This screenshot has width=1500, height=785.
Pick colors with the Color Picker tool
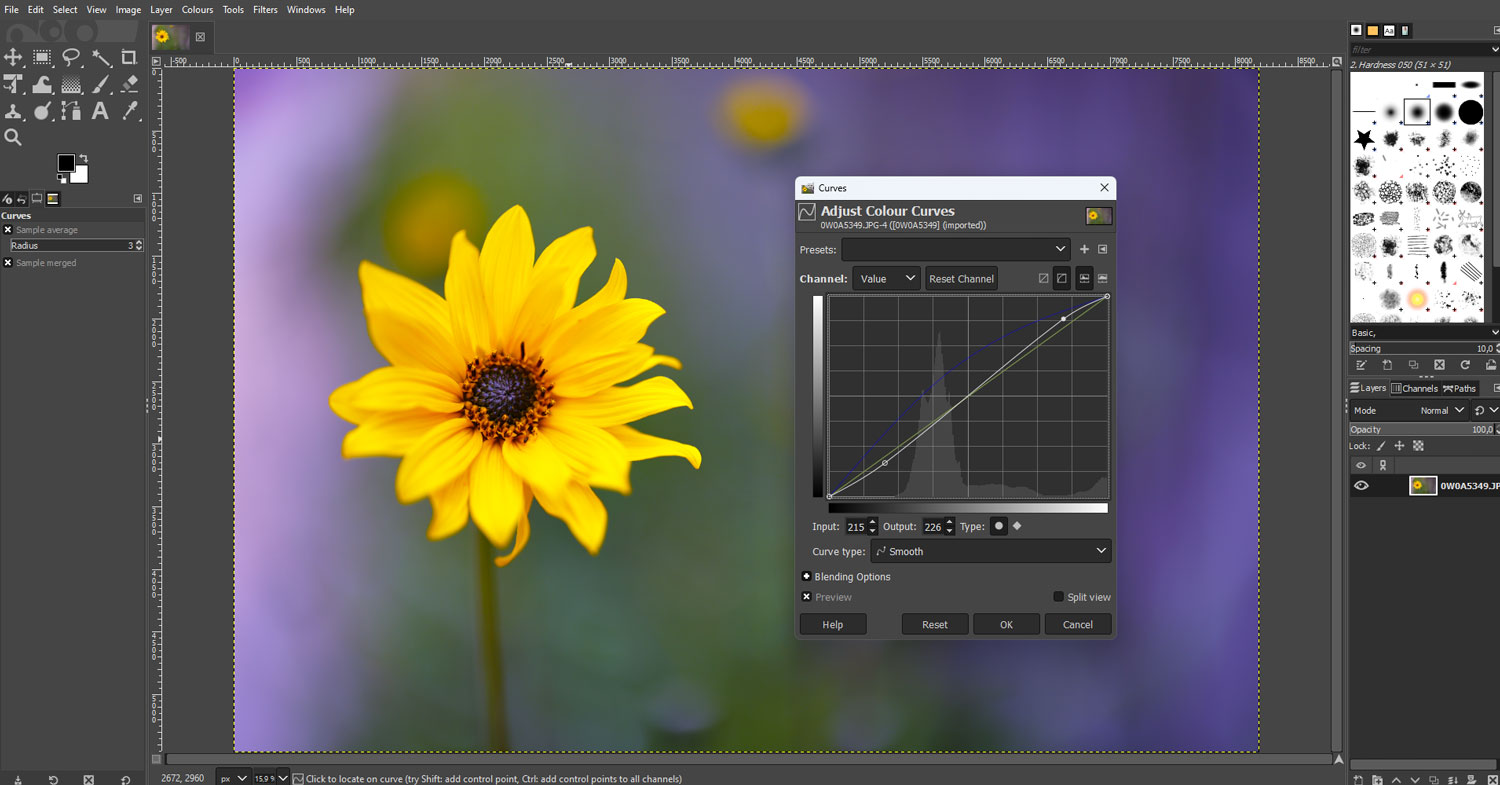(128, 111)
